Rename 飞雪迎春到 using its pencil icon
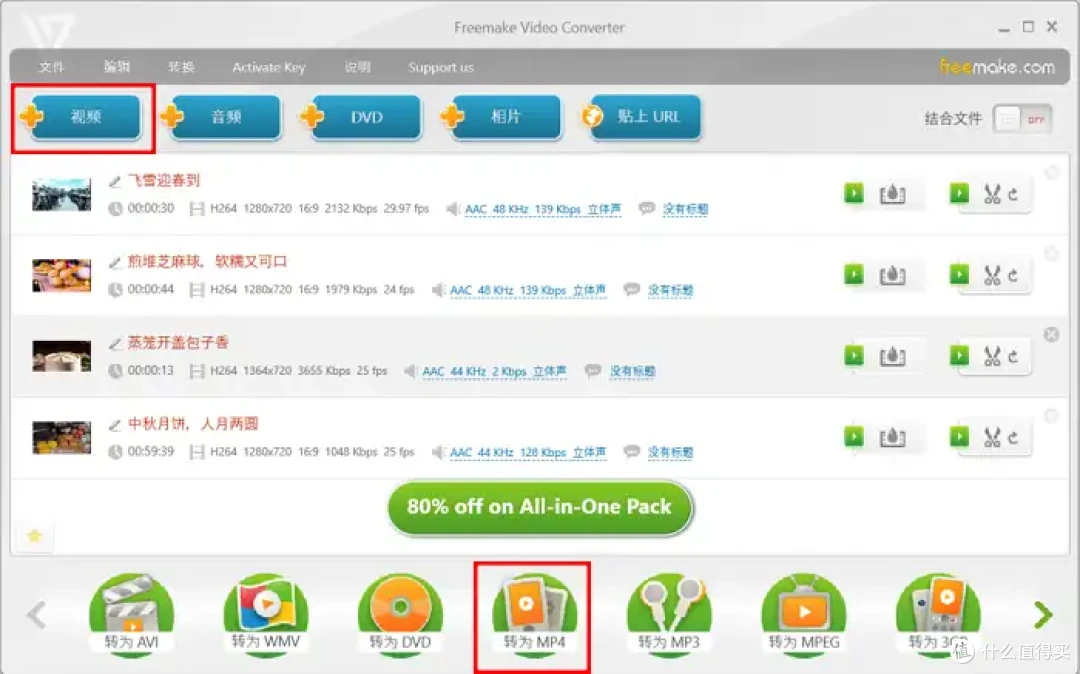This screenshot has width=1080, height=674. coord(115,182)
